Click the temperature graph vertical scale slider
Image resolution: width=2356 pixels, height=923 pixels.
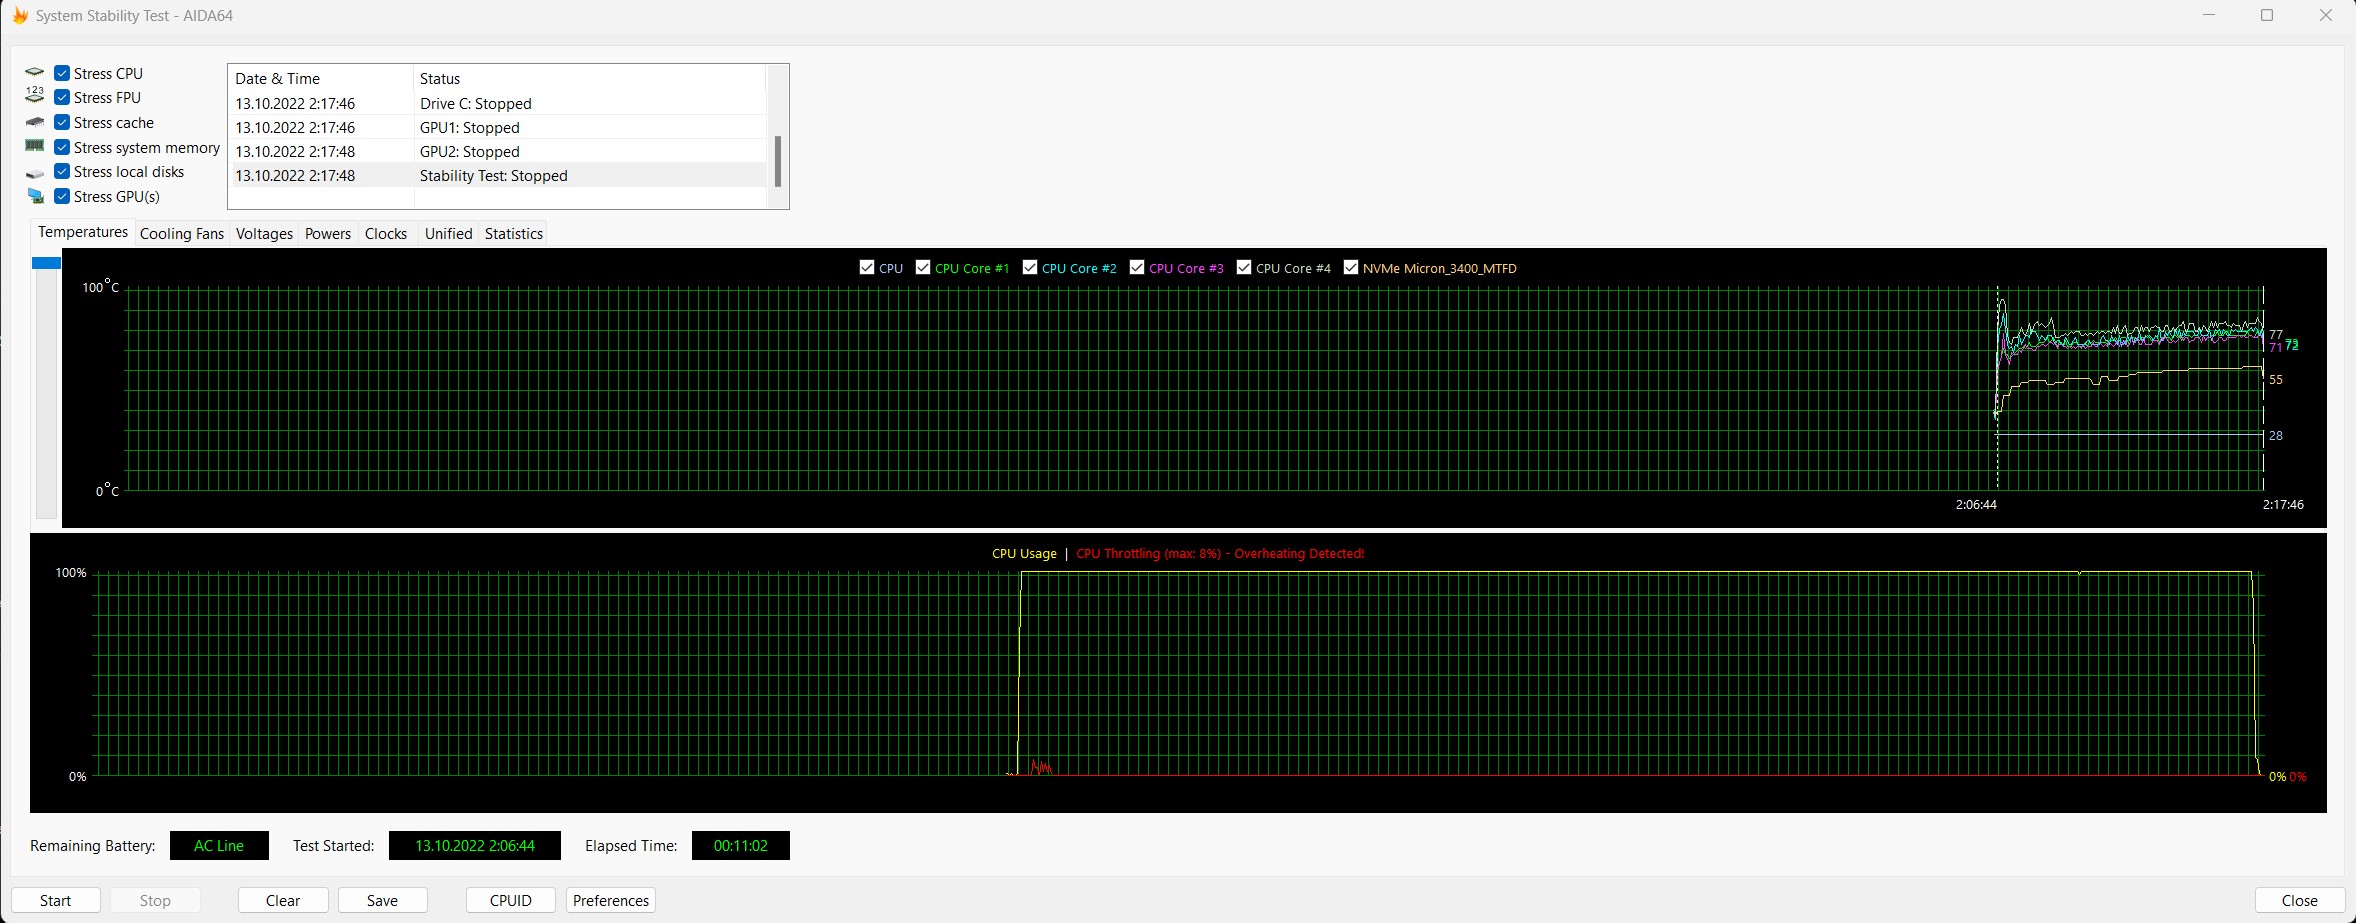[x=46, y=263]
